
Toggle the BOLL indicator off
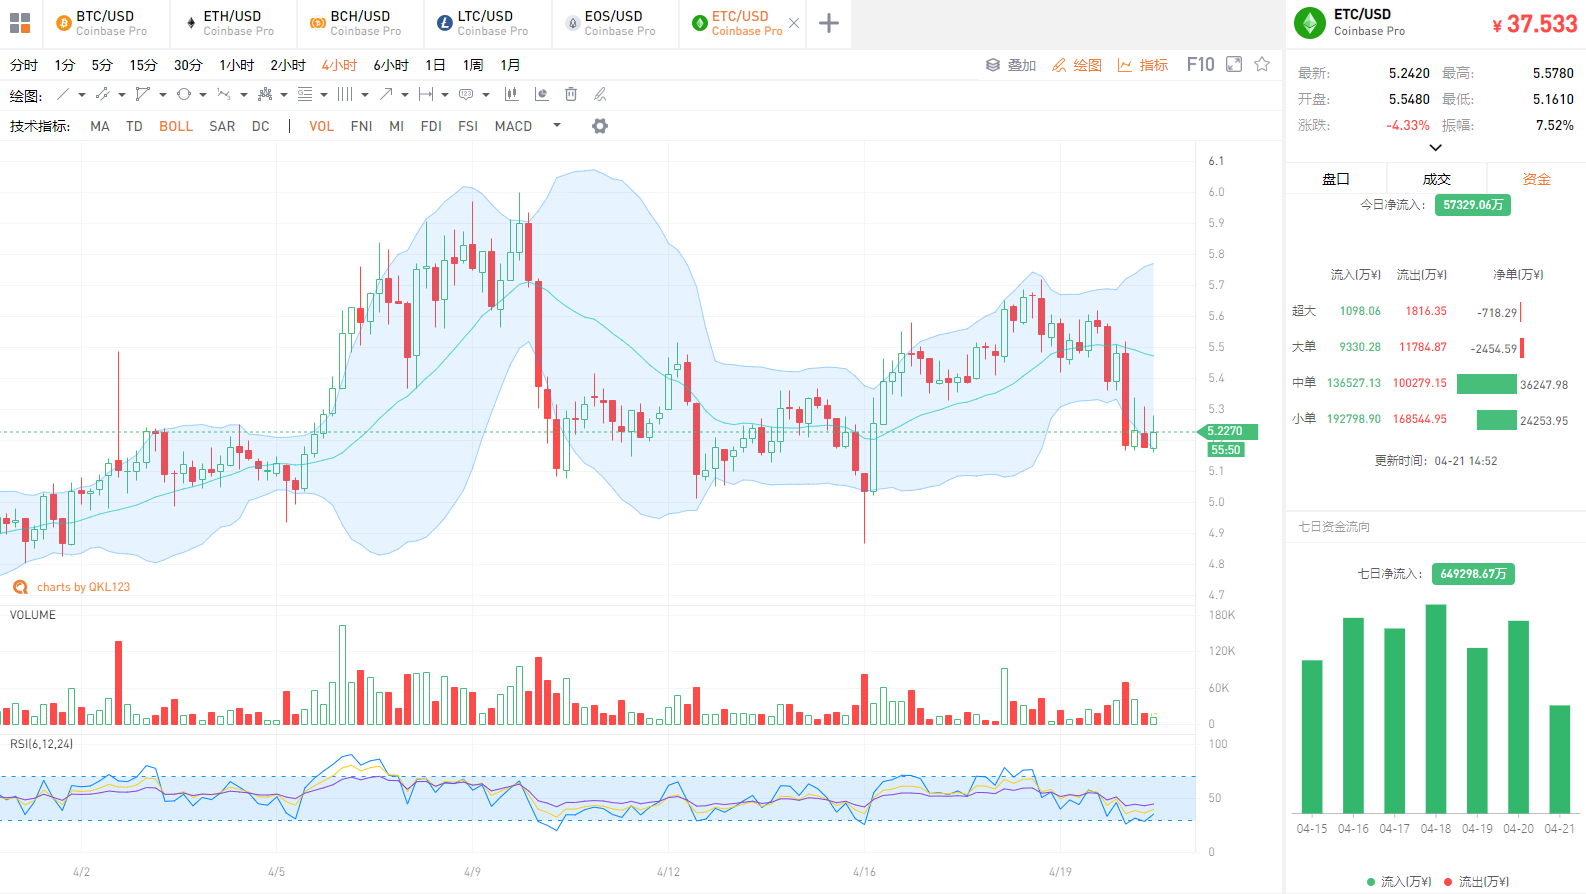tap(176, 126)
